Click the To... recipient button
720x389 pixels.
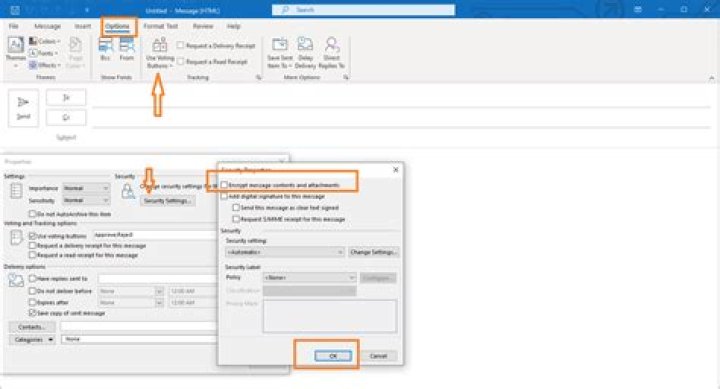pos(66,97)
